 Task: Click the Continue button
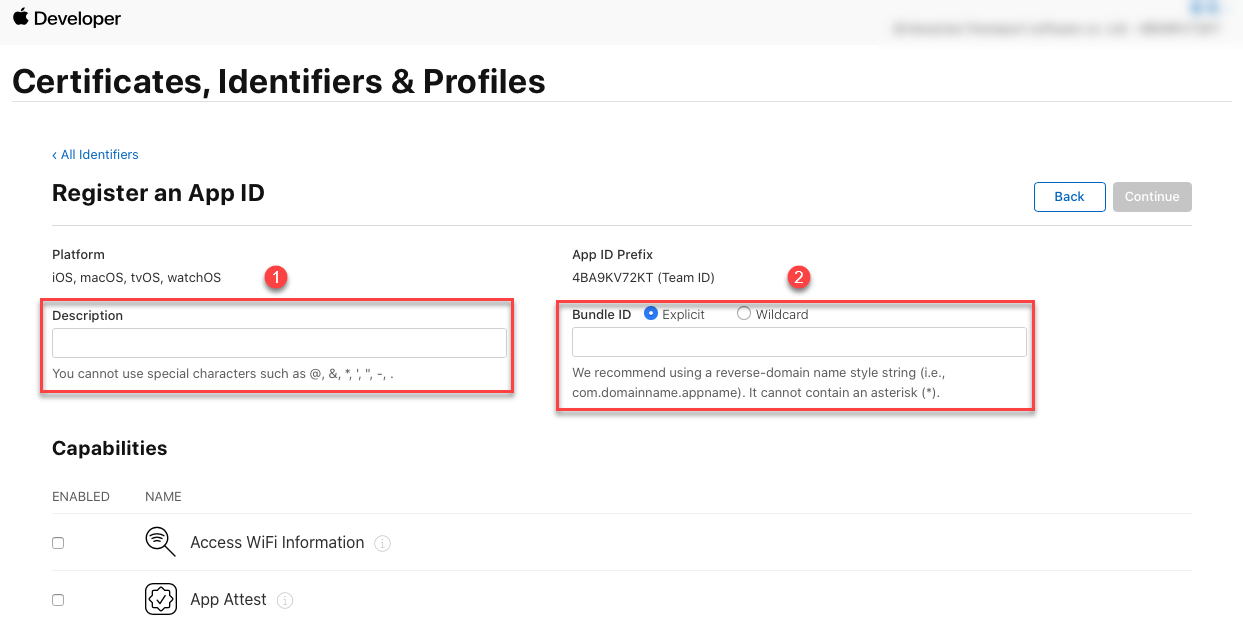tap(1152, 197)
